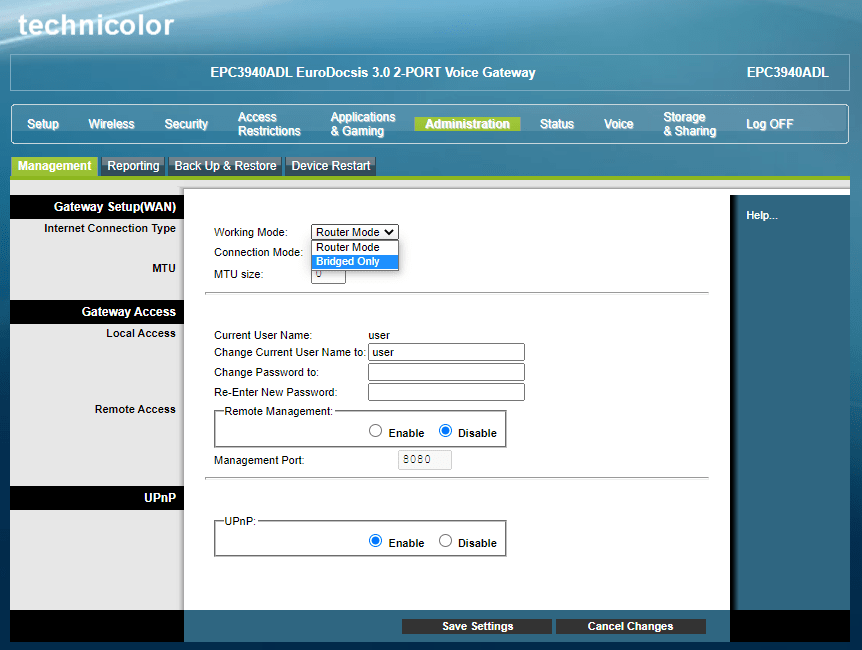Open the Wireless menu
This screenshot has height=650, width=862.
[x=111, y=124]
